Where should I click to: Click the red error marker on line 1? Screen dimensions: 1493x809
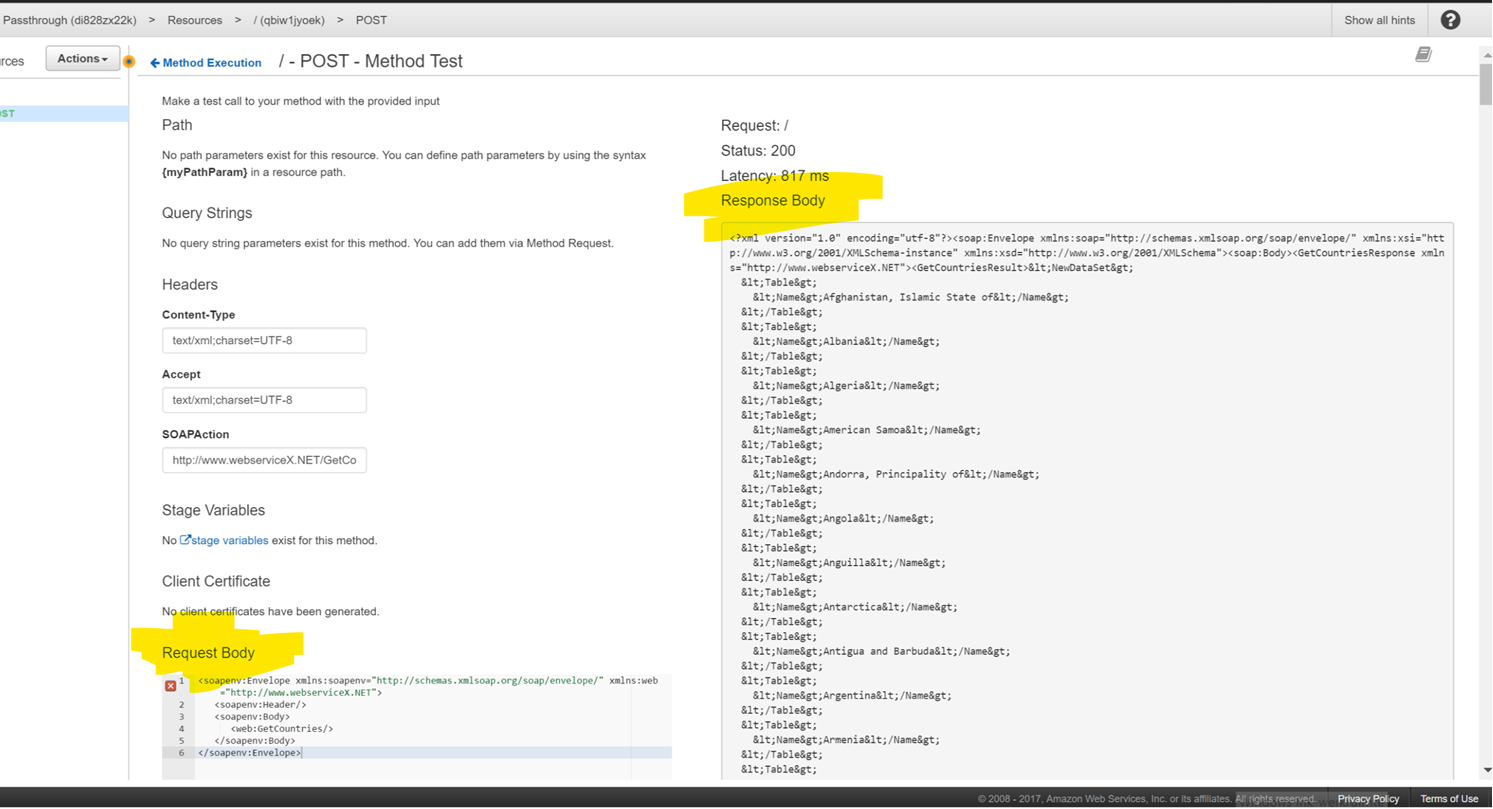(x=170, y=685)
